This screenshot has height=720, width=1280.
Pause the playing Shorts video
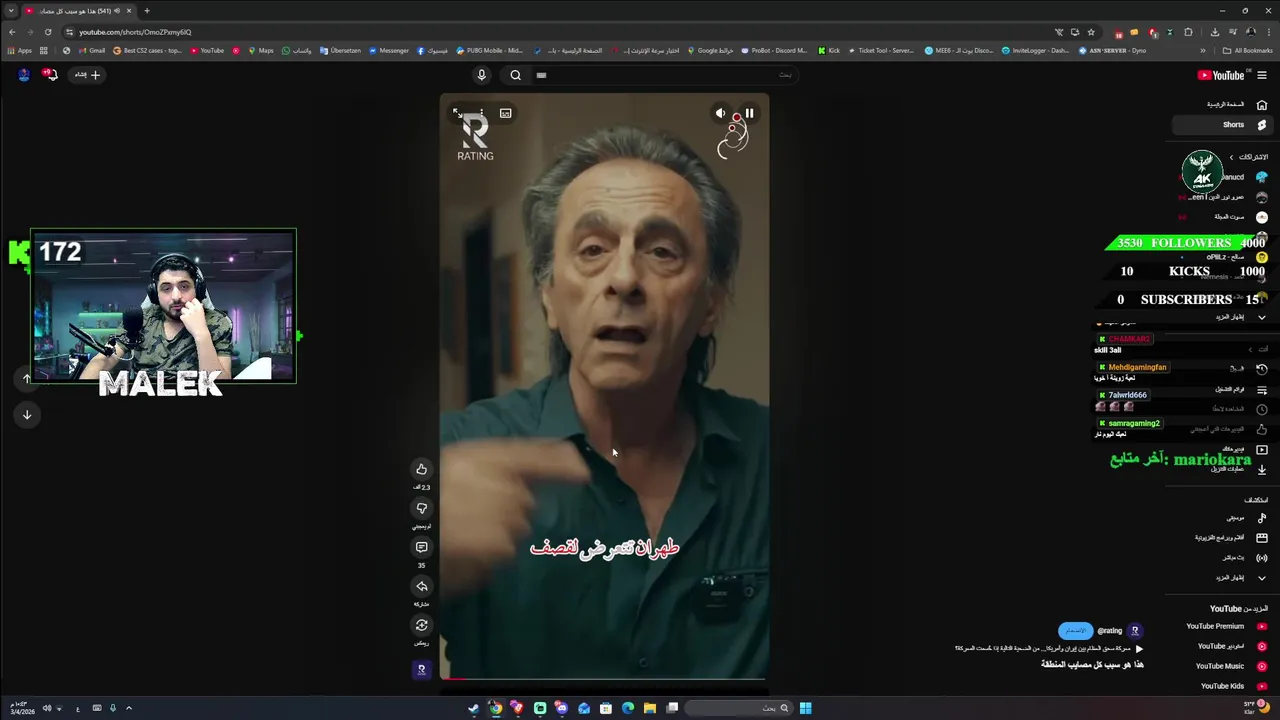click(x=749, y=113)
